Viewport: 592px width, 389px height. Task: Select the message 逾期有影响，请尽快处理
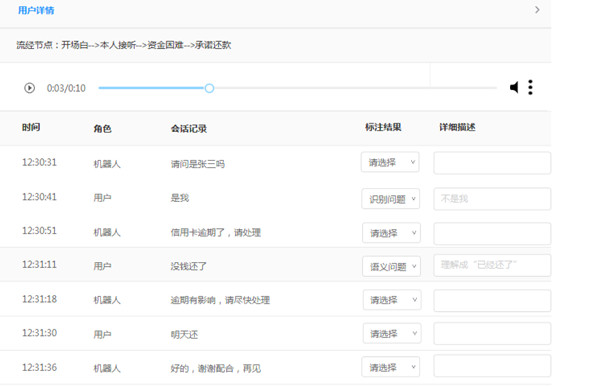(x=220, y=300)
